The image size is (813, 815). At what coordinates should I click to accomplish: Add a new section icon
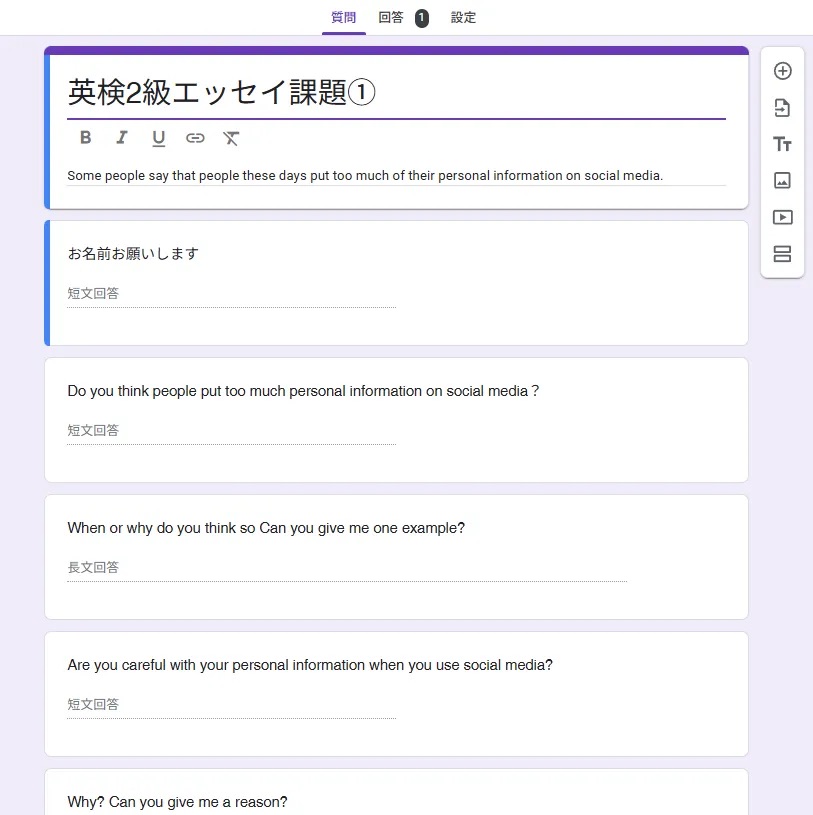(782, 254)
